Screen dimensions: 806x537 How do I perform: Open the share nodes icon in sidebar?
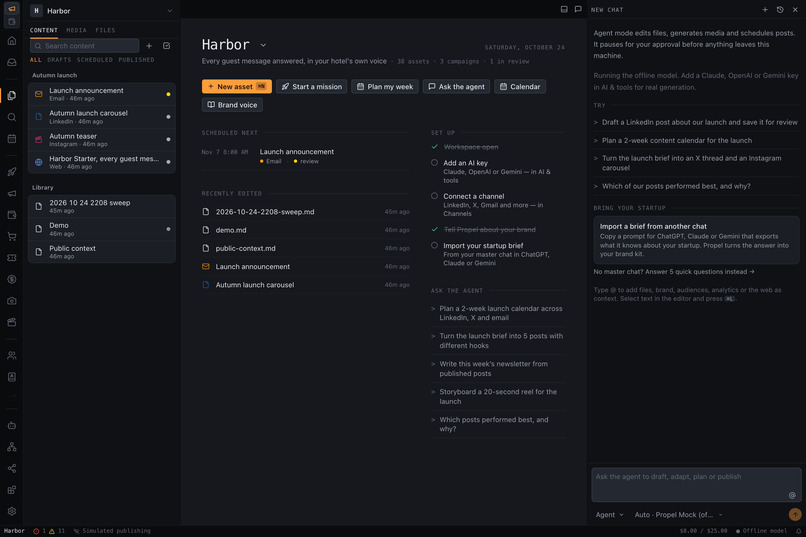[x=12, y=468]
